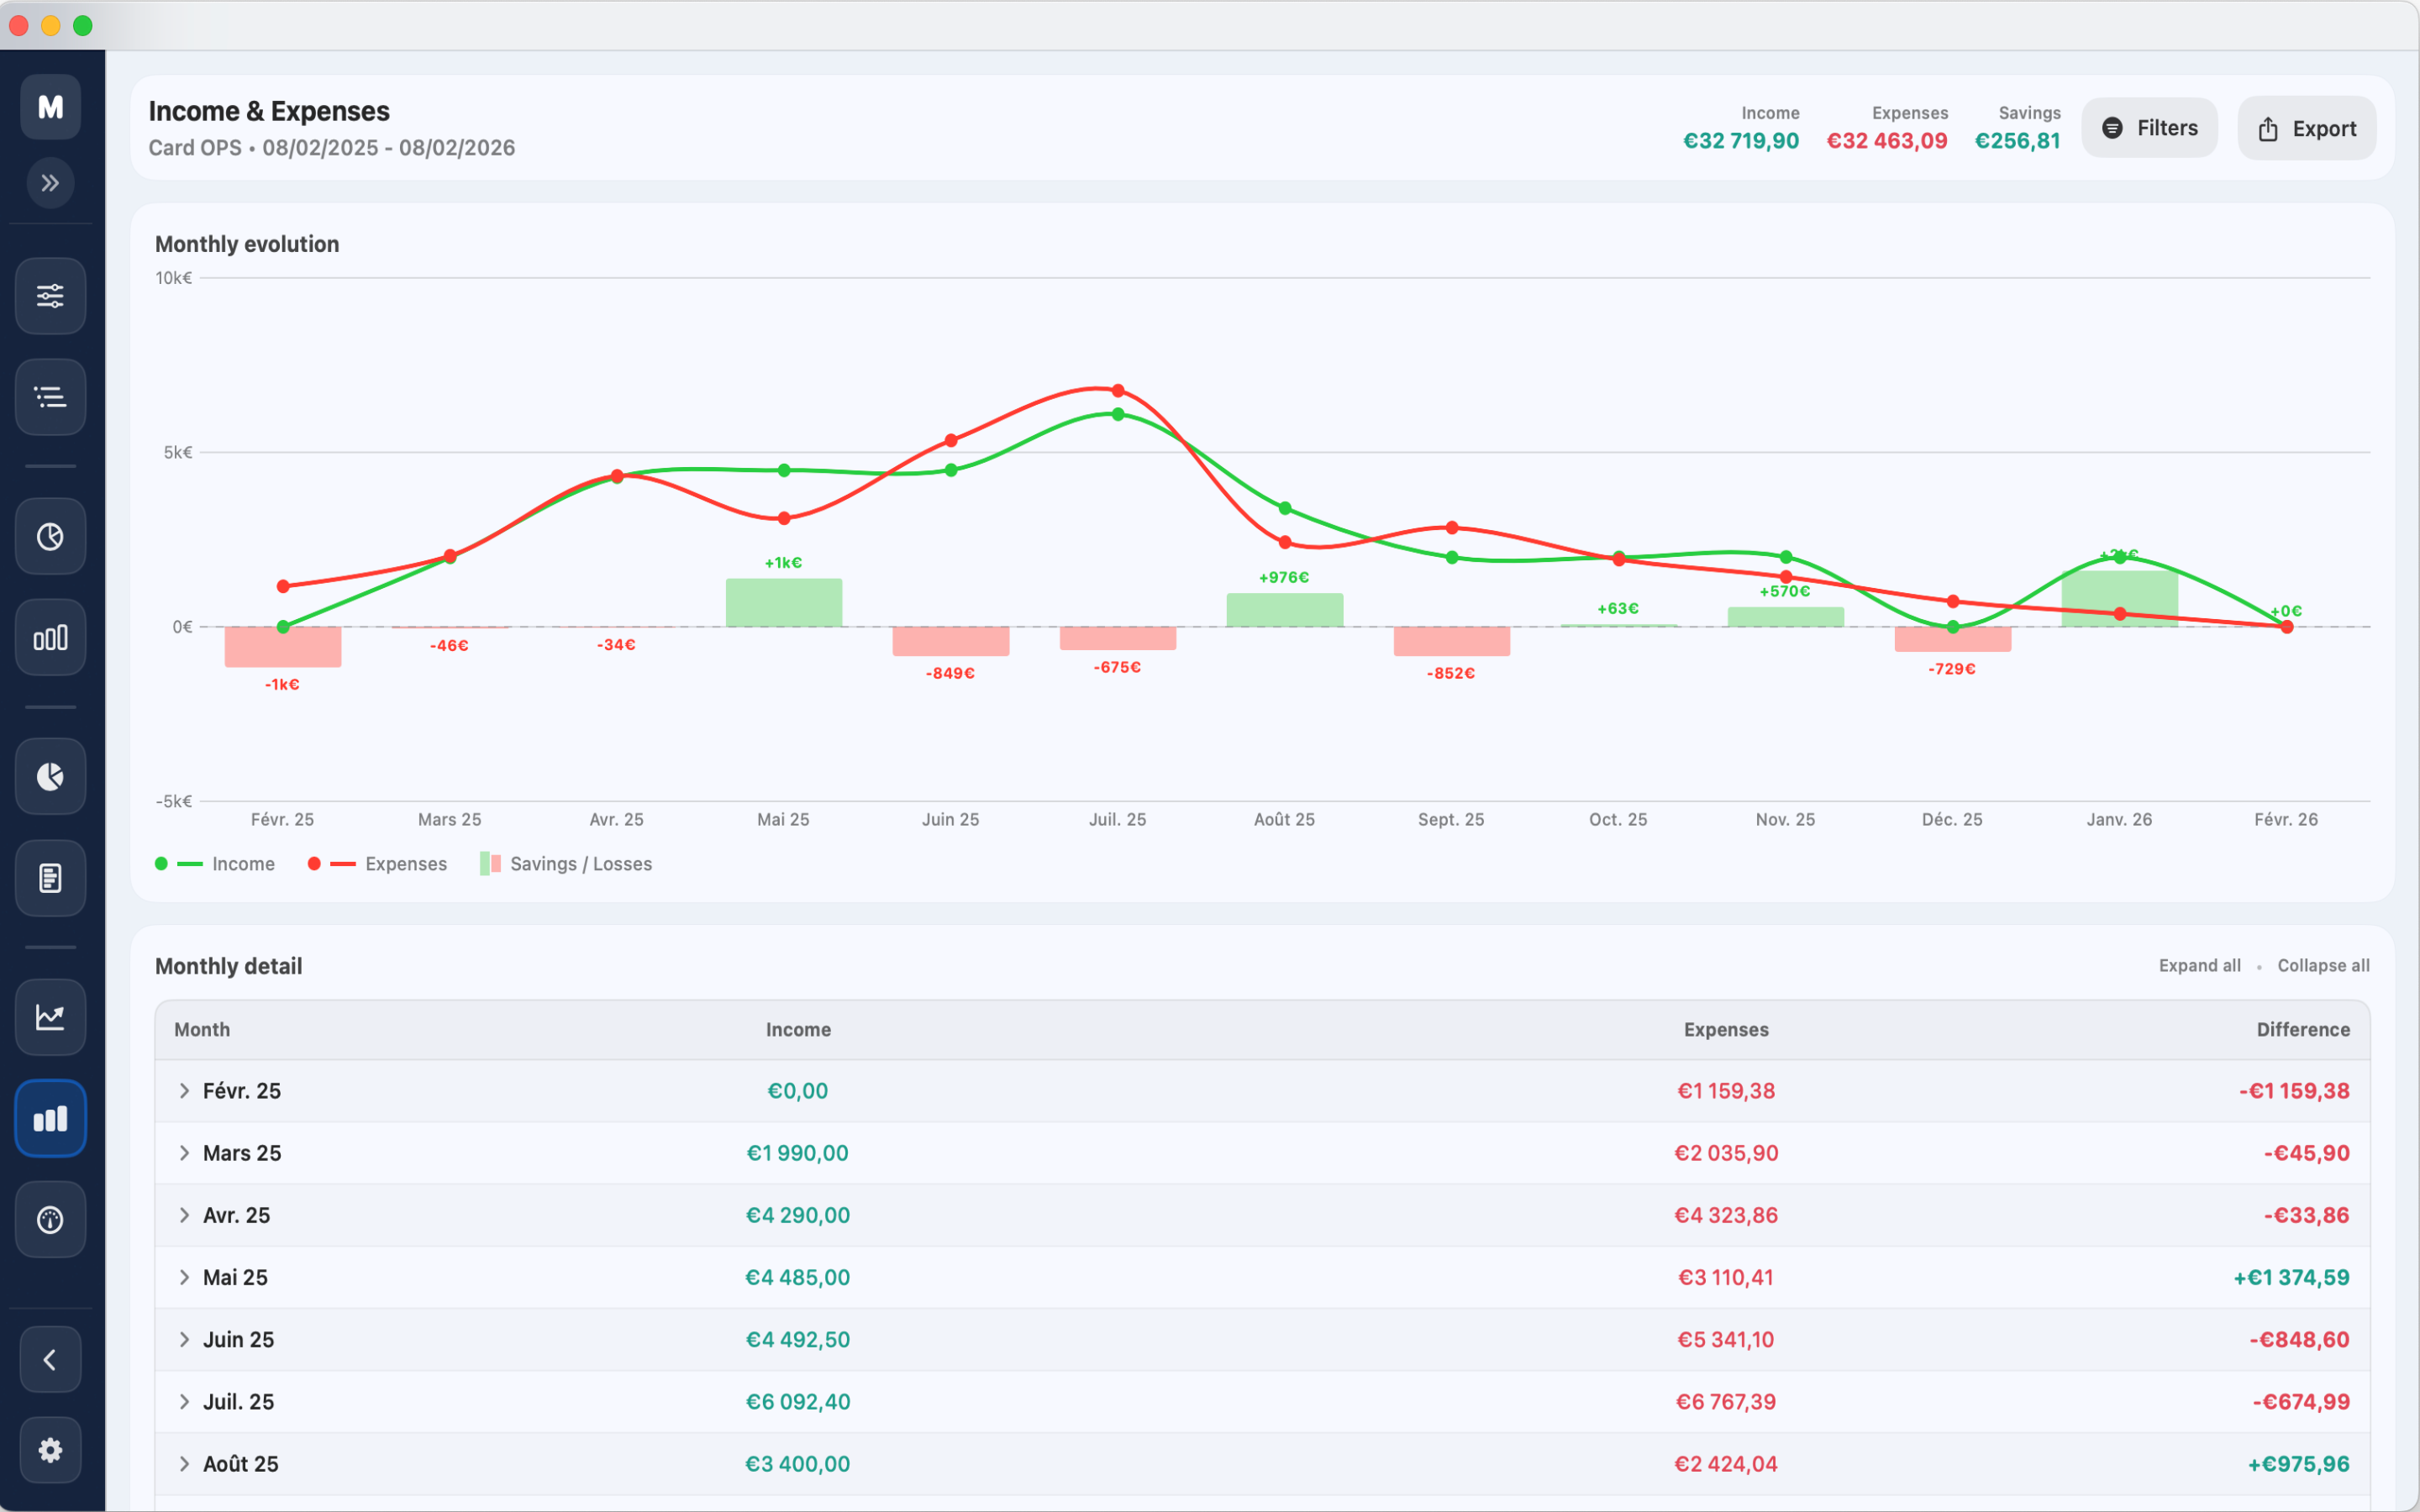Click the Expenses column header
This screenshot has height=1512, width=2420.
(1726, 1029)
